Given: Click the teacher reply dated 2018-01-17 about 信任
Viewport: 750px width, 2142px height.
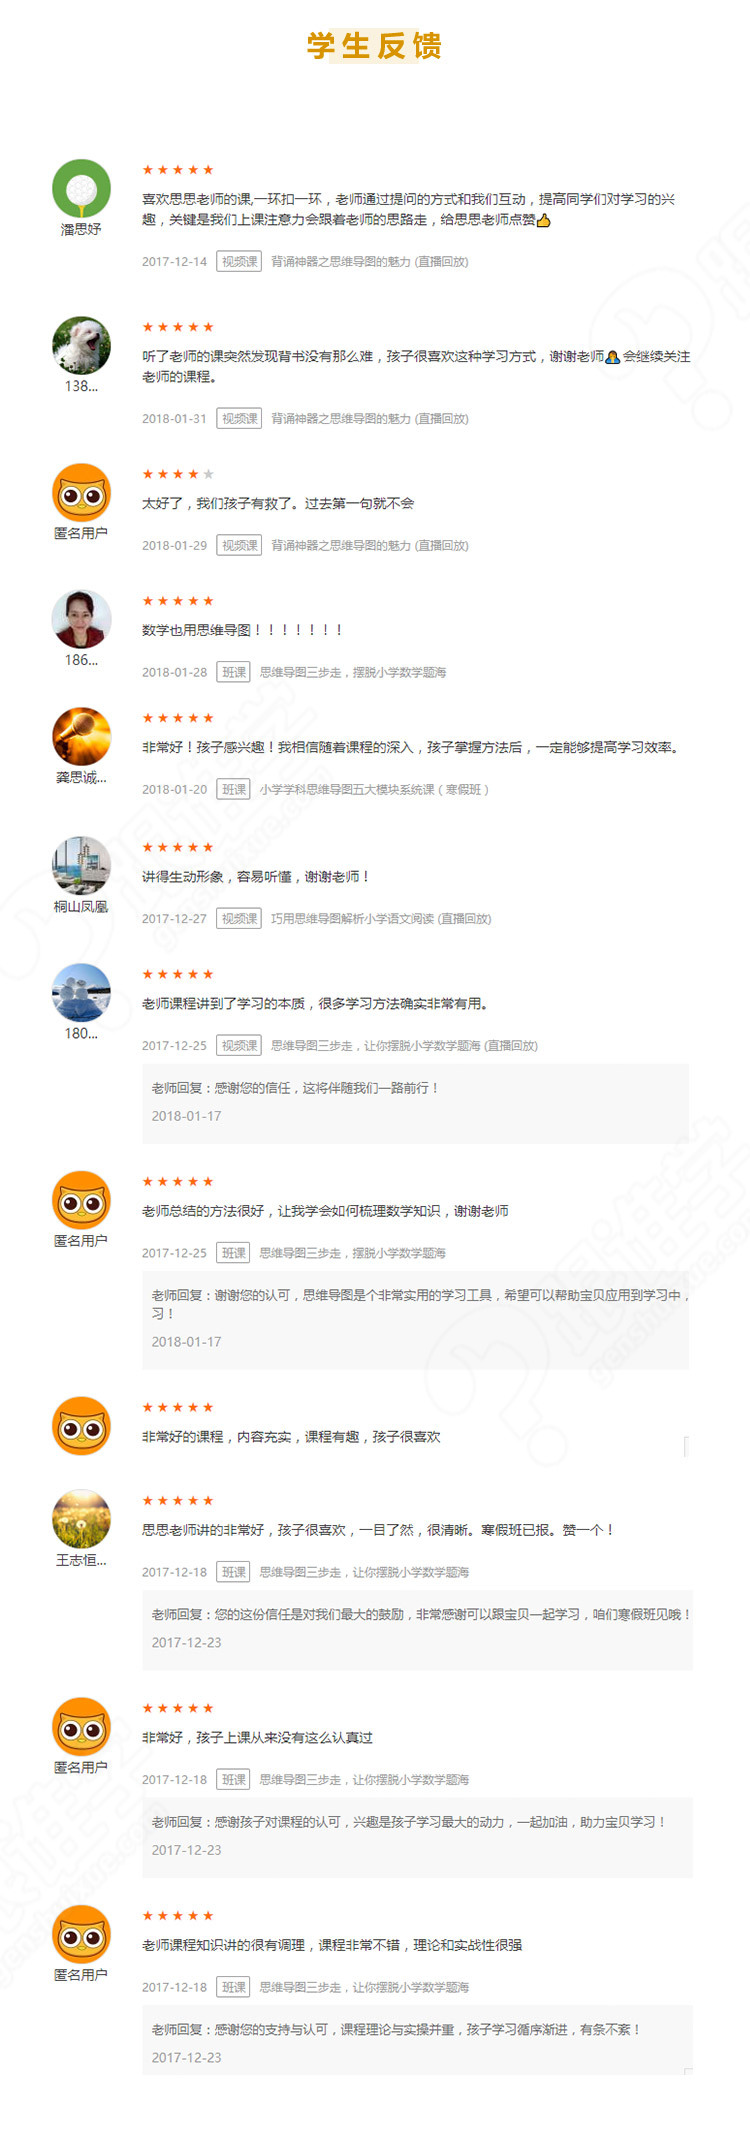Looking at the screenshot, I should pos(416,1103).
